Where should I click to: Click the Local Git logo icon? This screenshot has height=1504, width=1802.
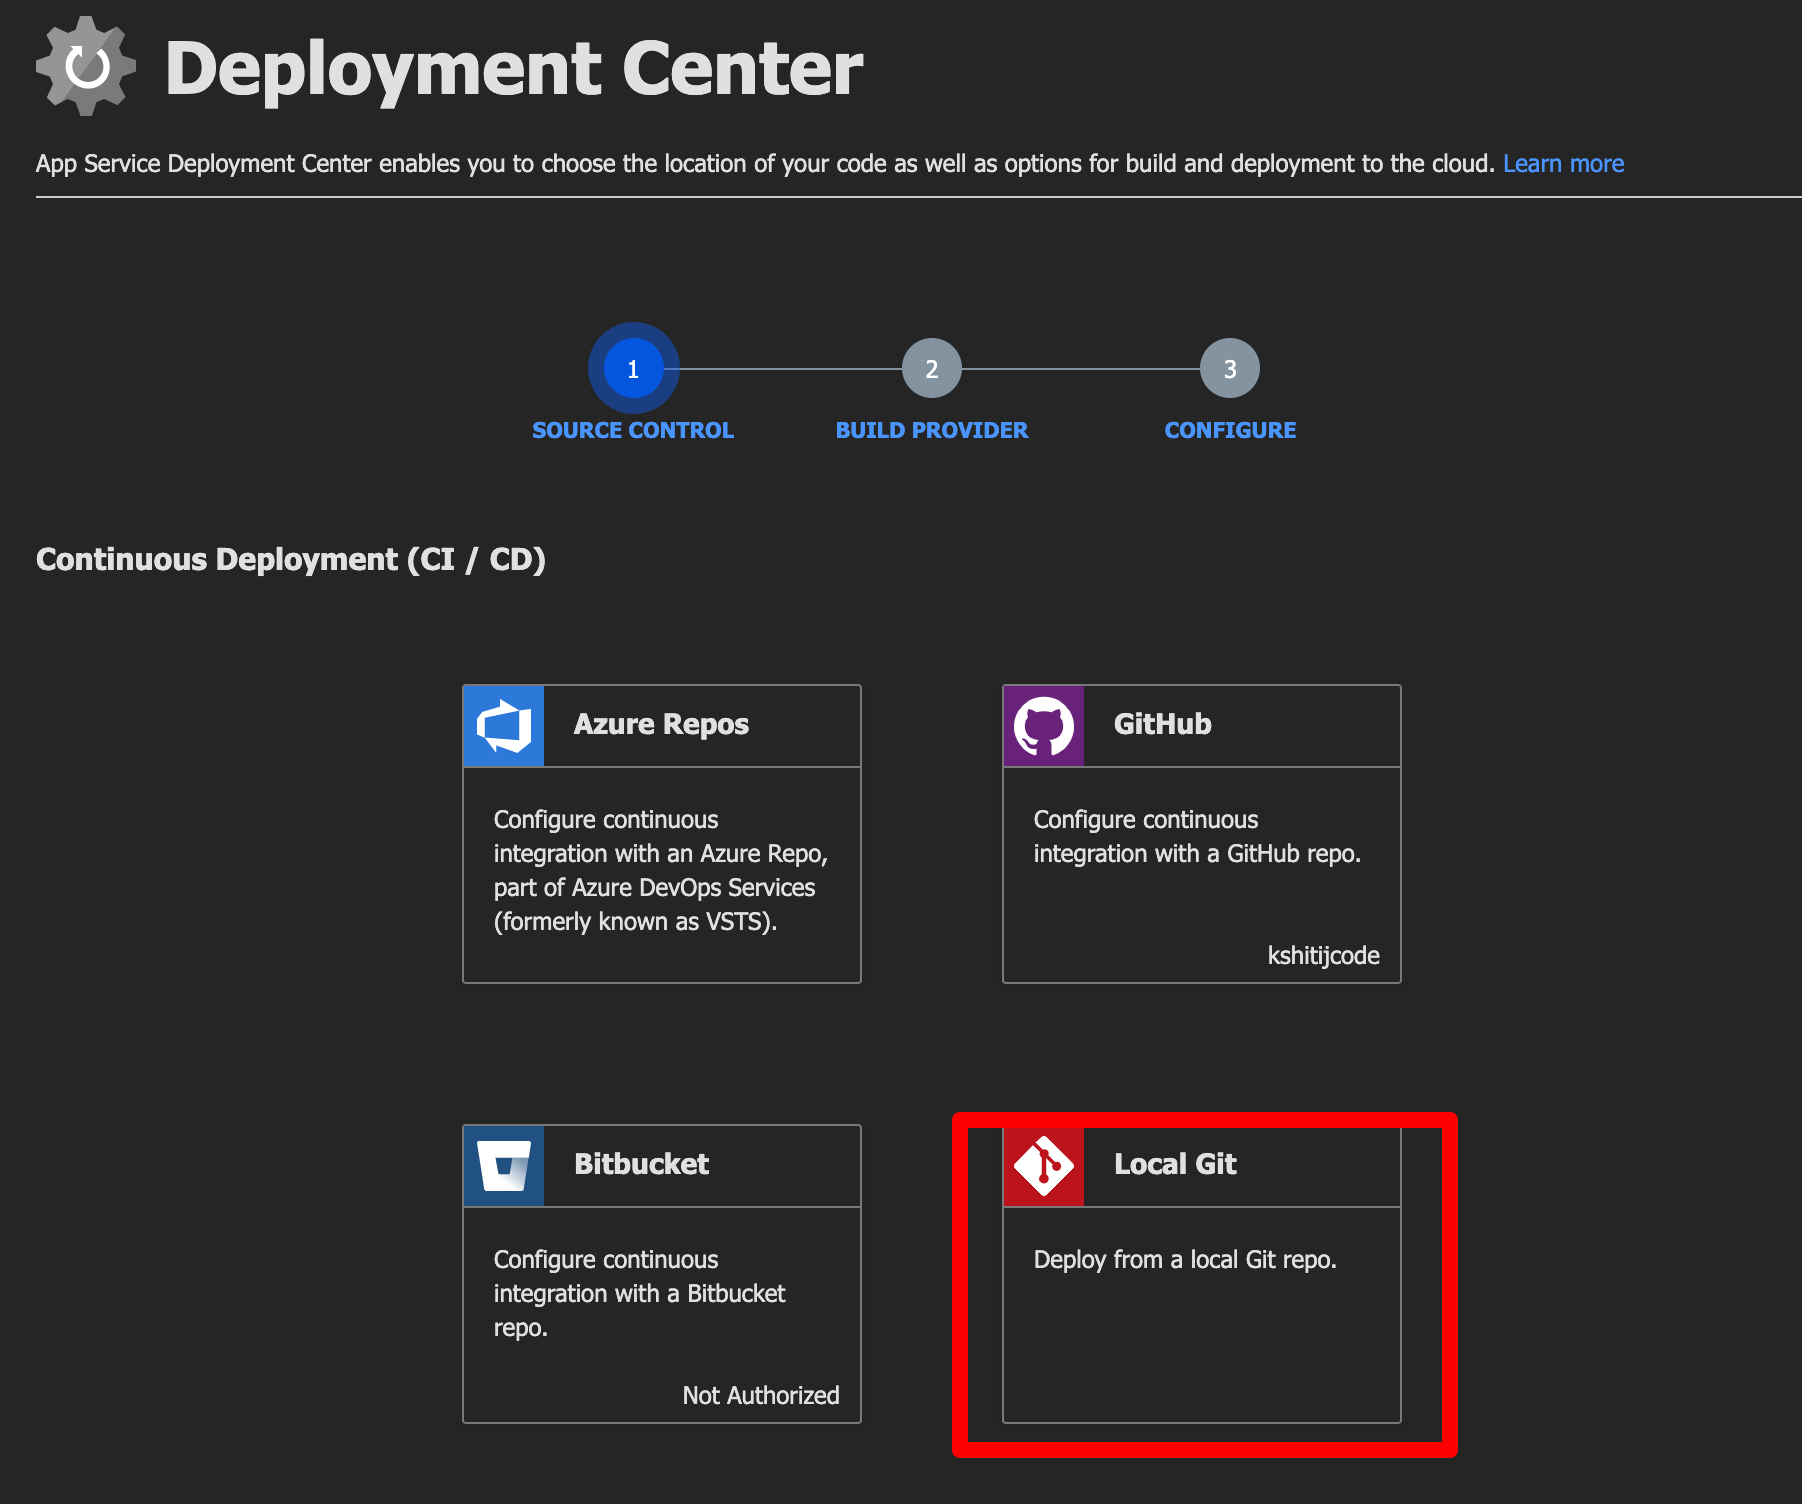(x=1044, y=1166)
